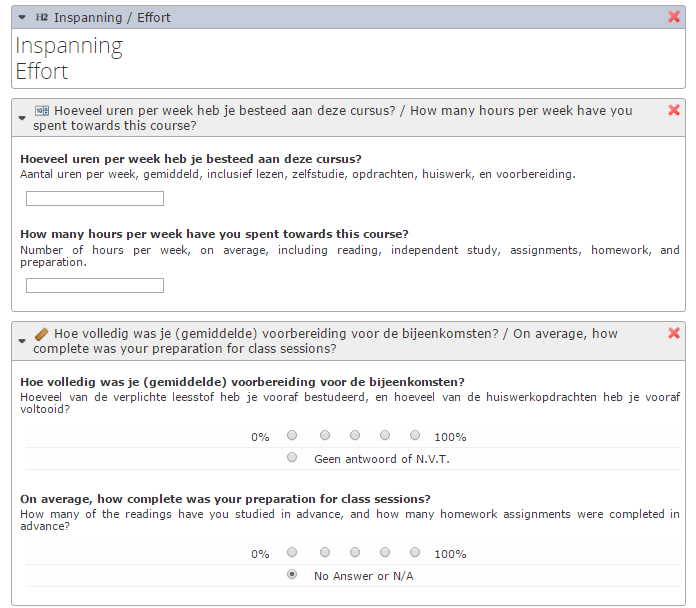Collapse the preparation question panel
This screenshot has width=696, height=608.
pyautogui.click(x=22, y=341)
